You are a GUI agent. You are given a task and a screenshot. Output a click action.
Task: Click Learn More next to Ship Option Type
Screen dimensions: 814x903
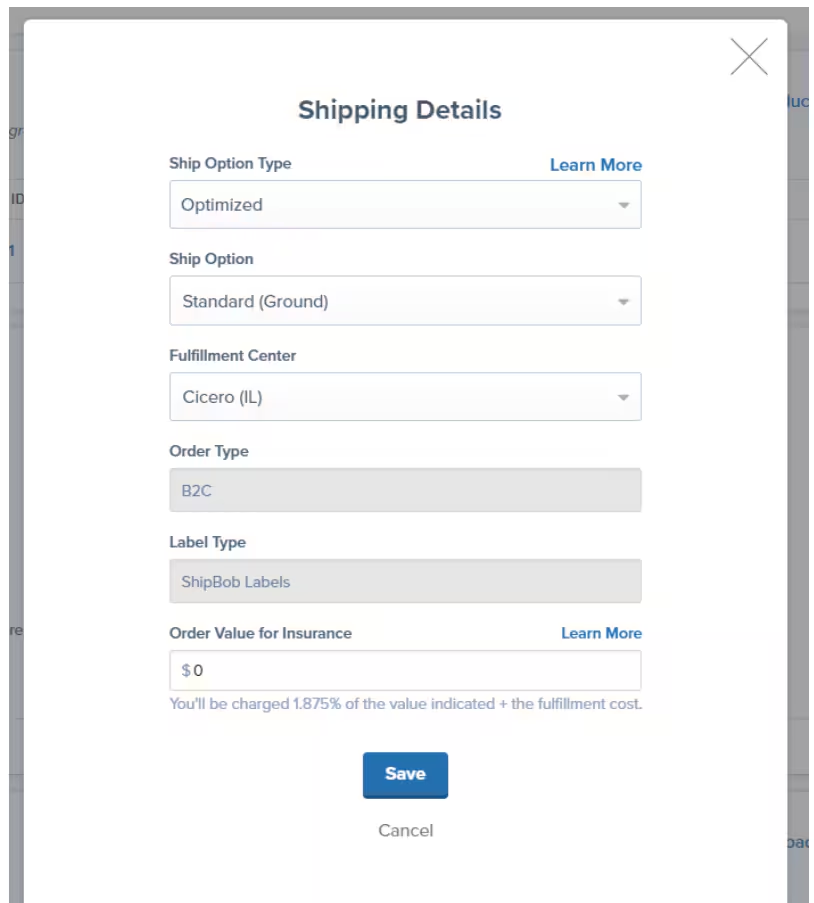pos(595,164)
